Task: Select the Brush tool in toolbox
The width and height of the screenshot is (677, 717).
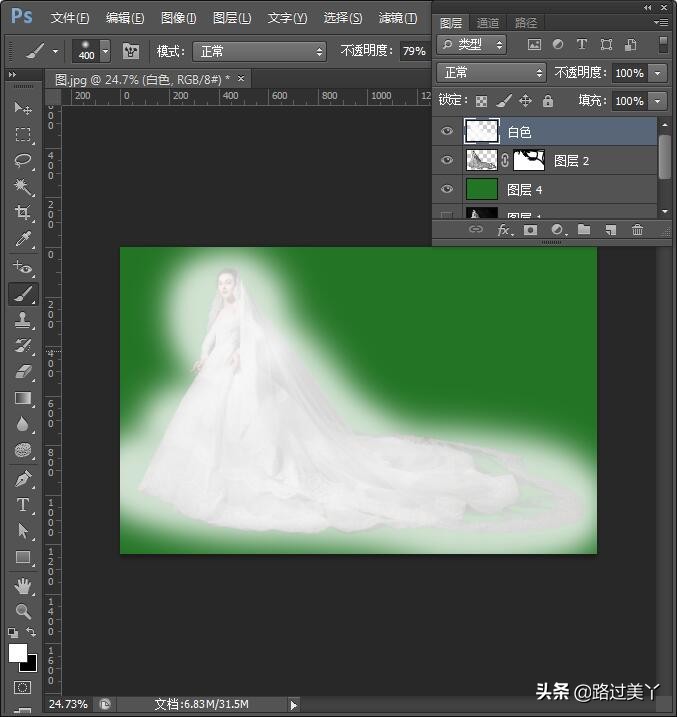Action: click(x=22, y=294)
